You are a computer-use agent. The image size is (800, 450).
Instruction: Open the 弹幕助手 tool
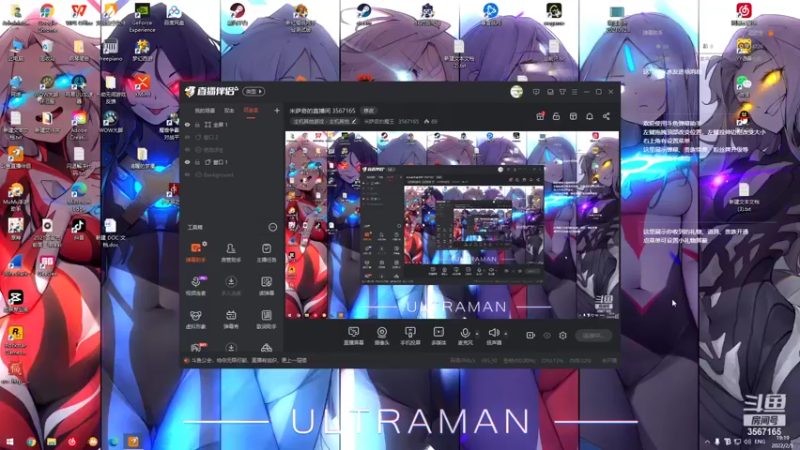point(195,253)
